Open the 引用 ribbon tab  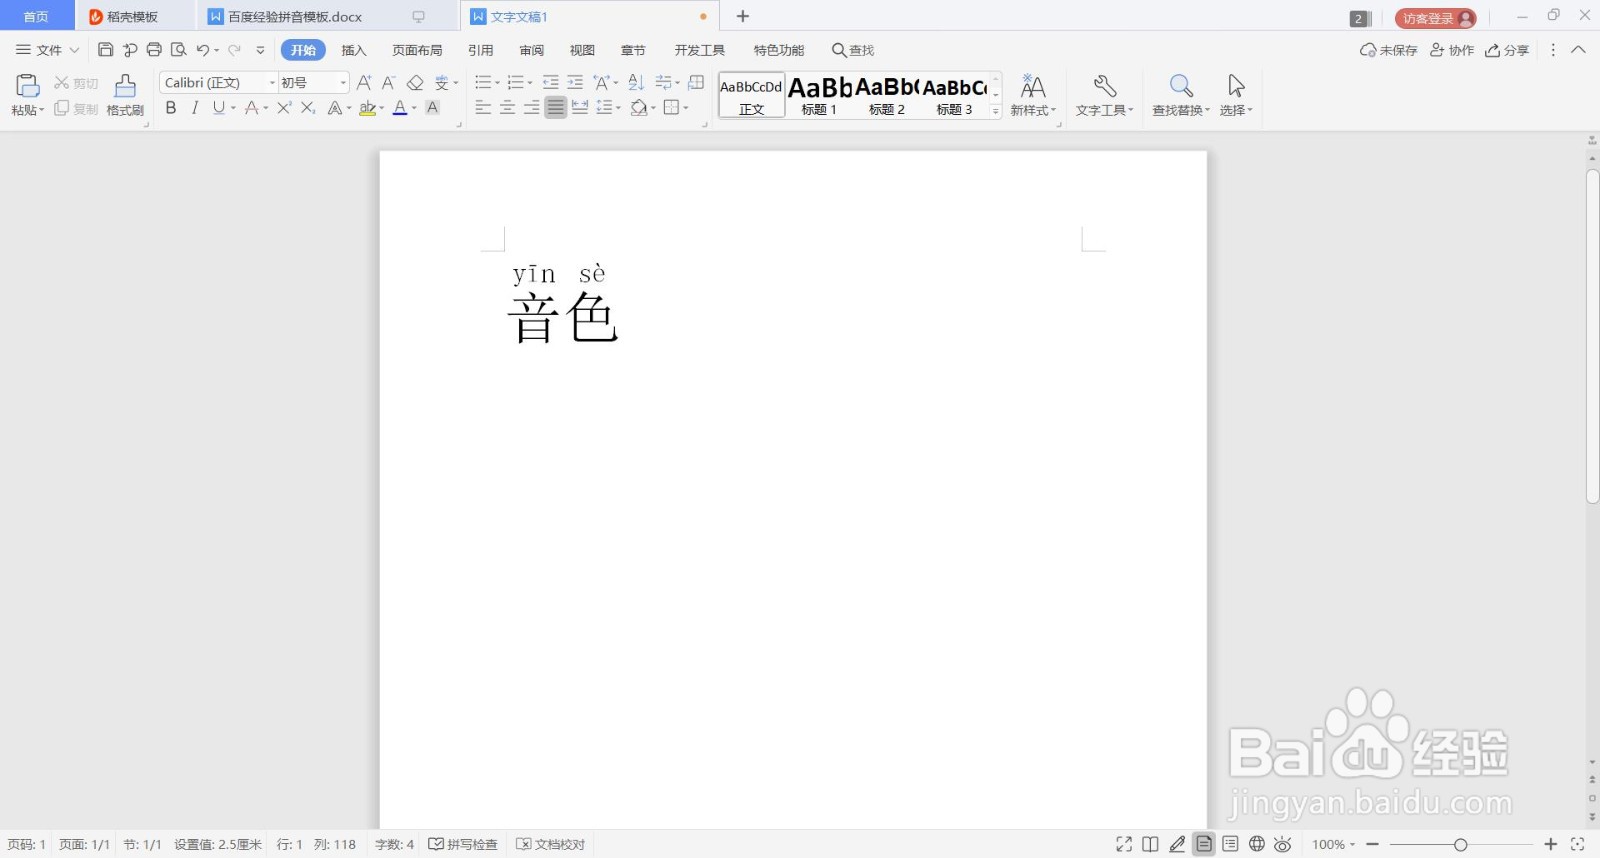click(481, 50)
